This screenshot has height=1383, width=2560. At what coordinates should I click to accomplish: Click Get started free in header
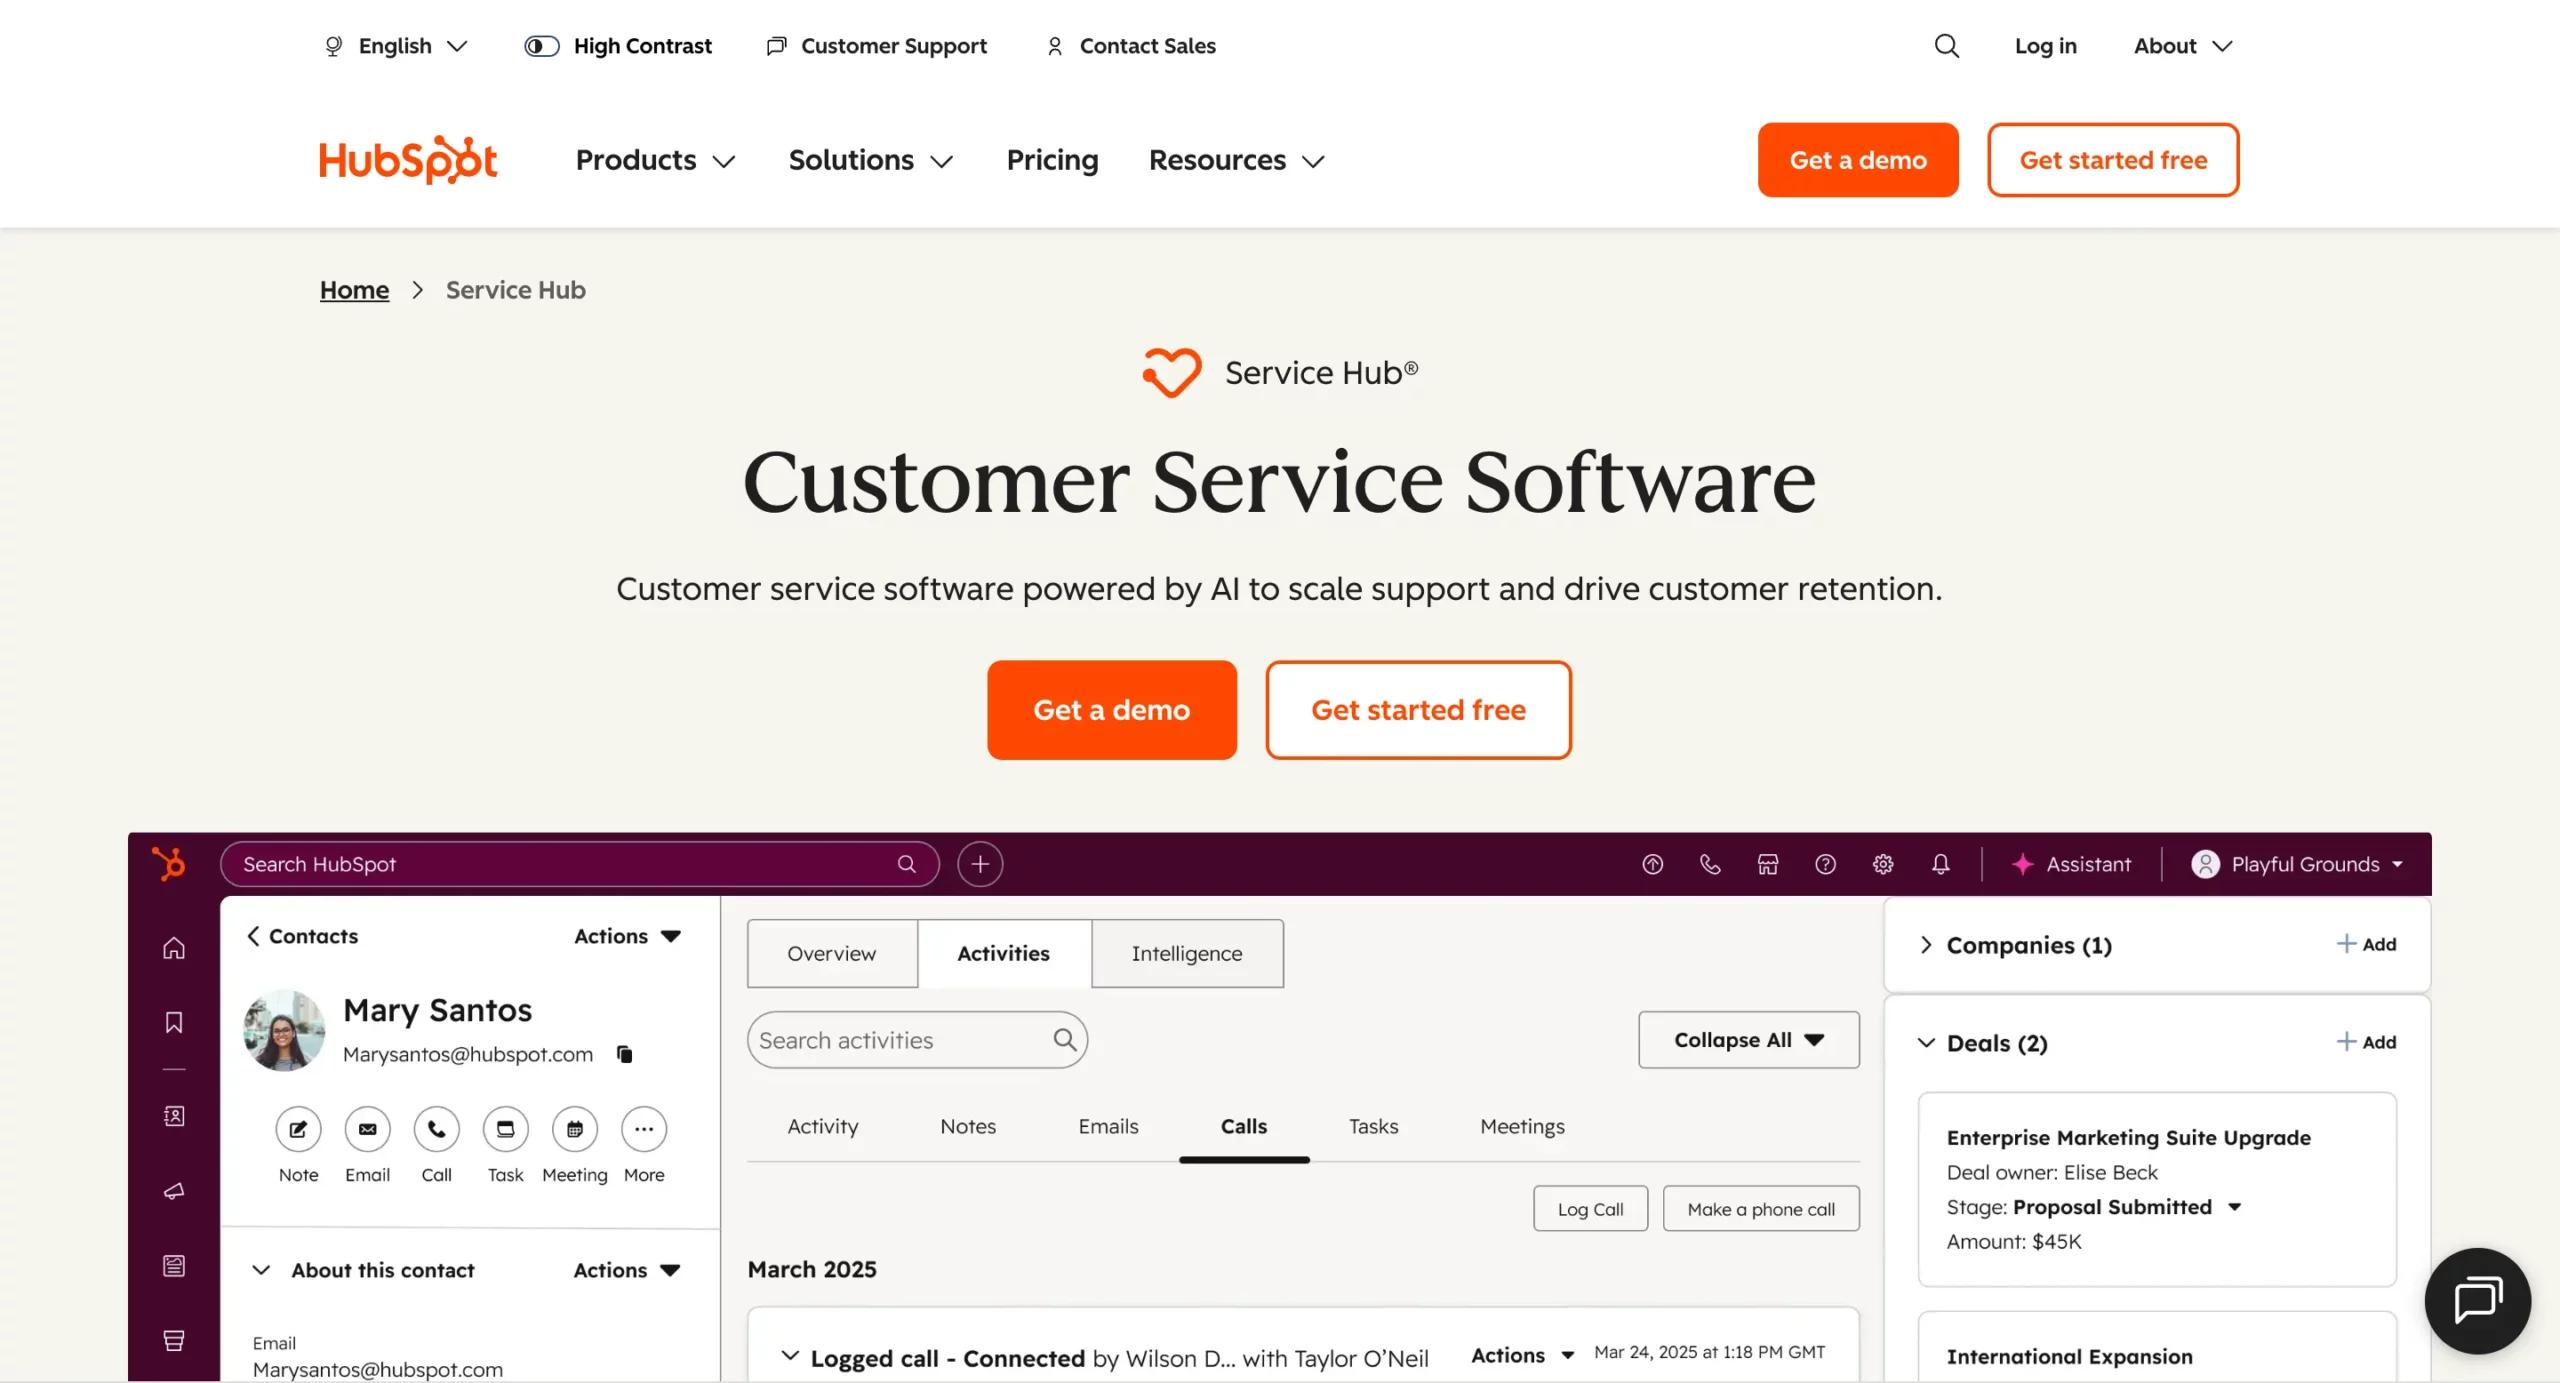click(x=2113, y=160)
